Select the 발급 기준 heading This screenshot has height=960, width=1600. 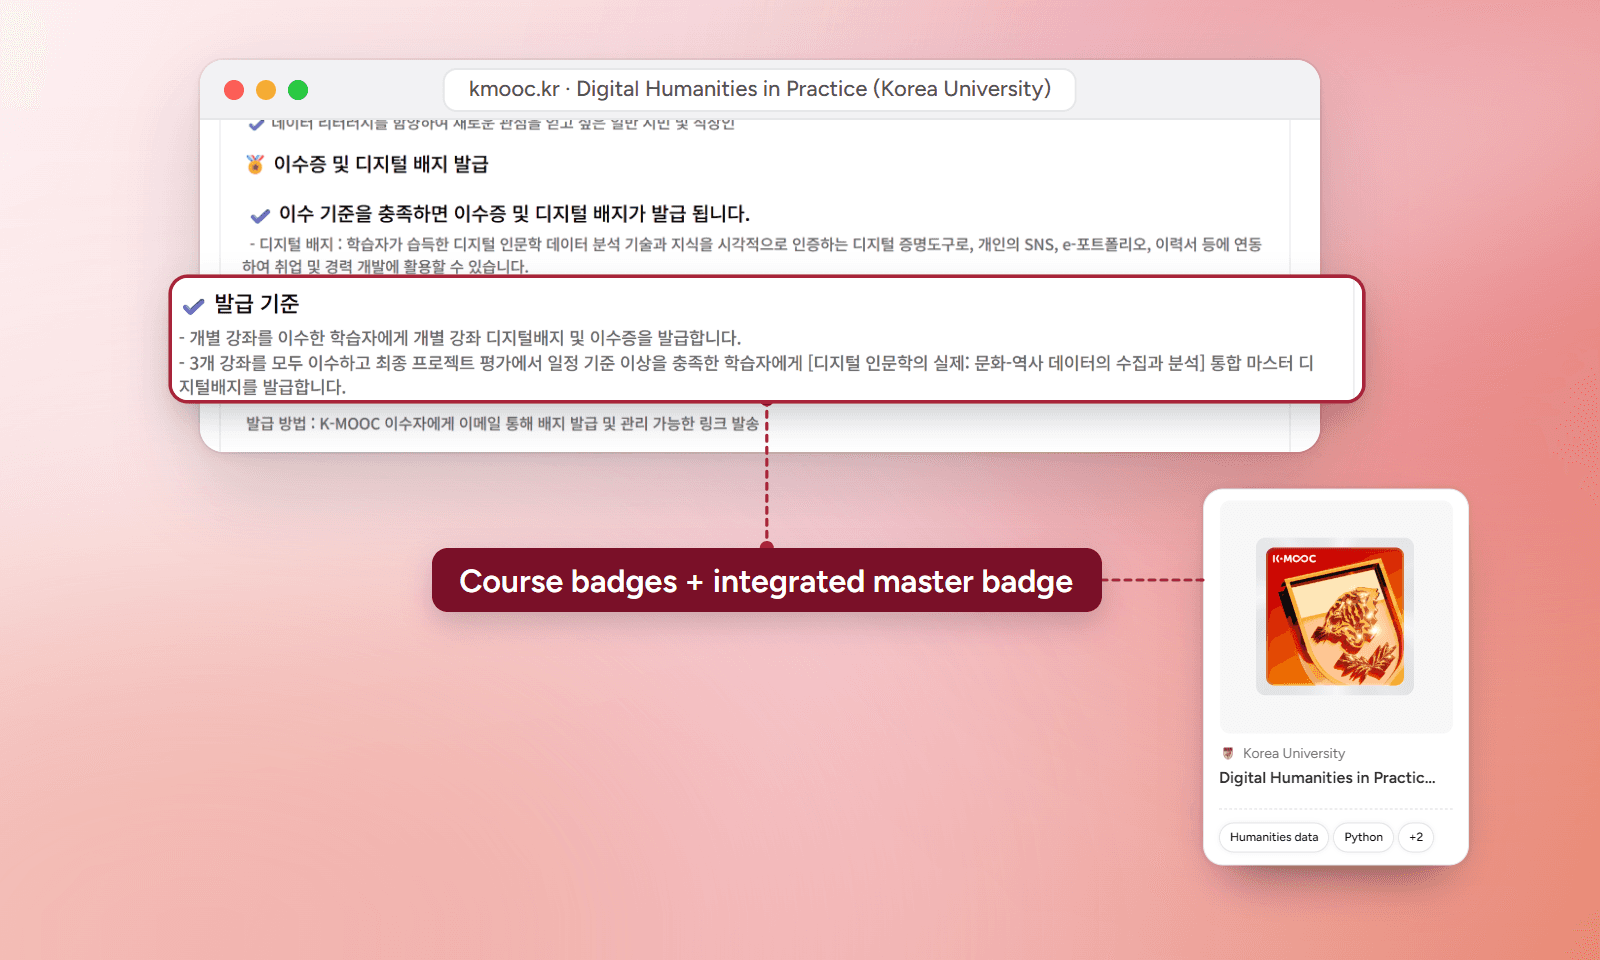click(257, 304)
